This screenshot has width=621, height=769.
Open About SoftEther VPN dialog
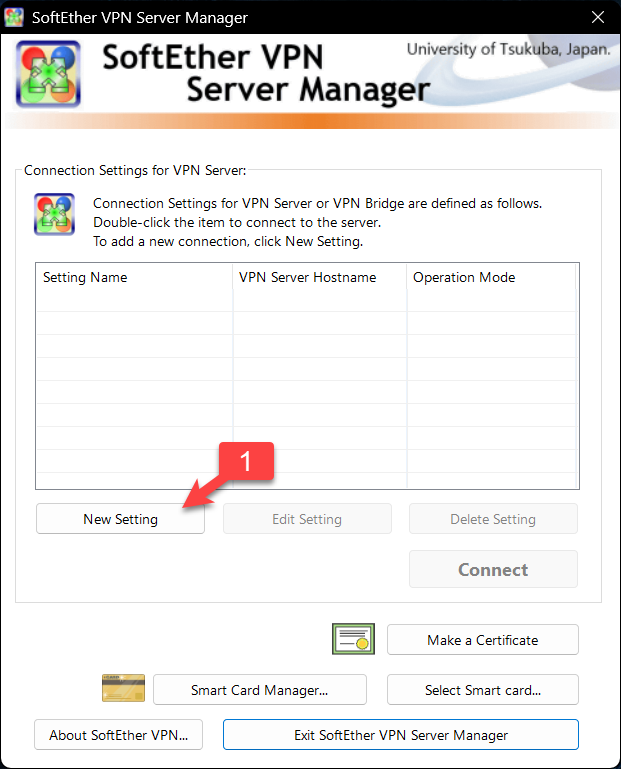coord(118,735)
